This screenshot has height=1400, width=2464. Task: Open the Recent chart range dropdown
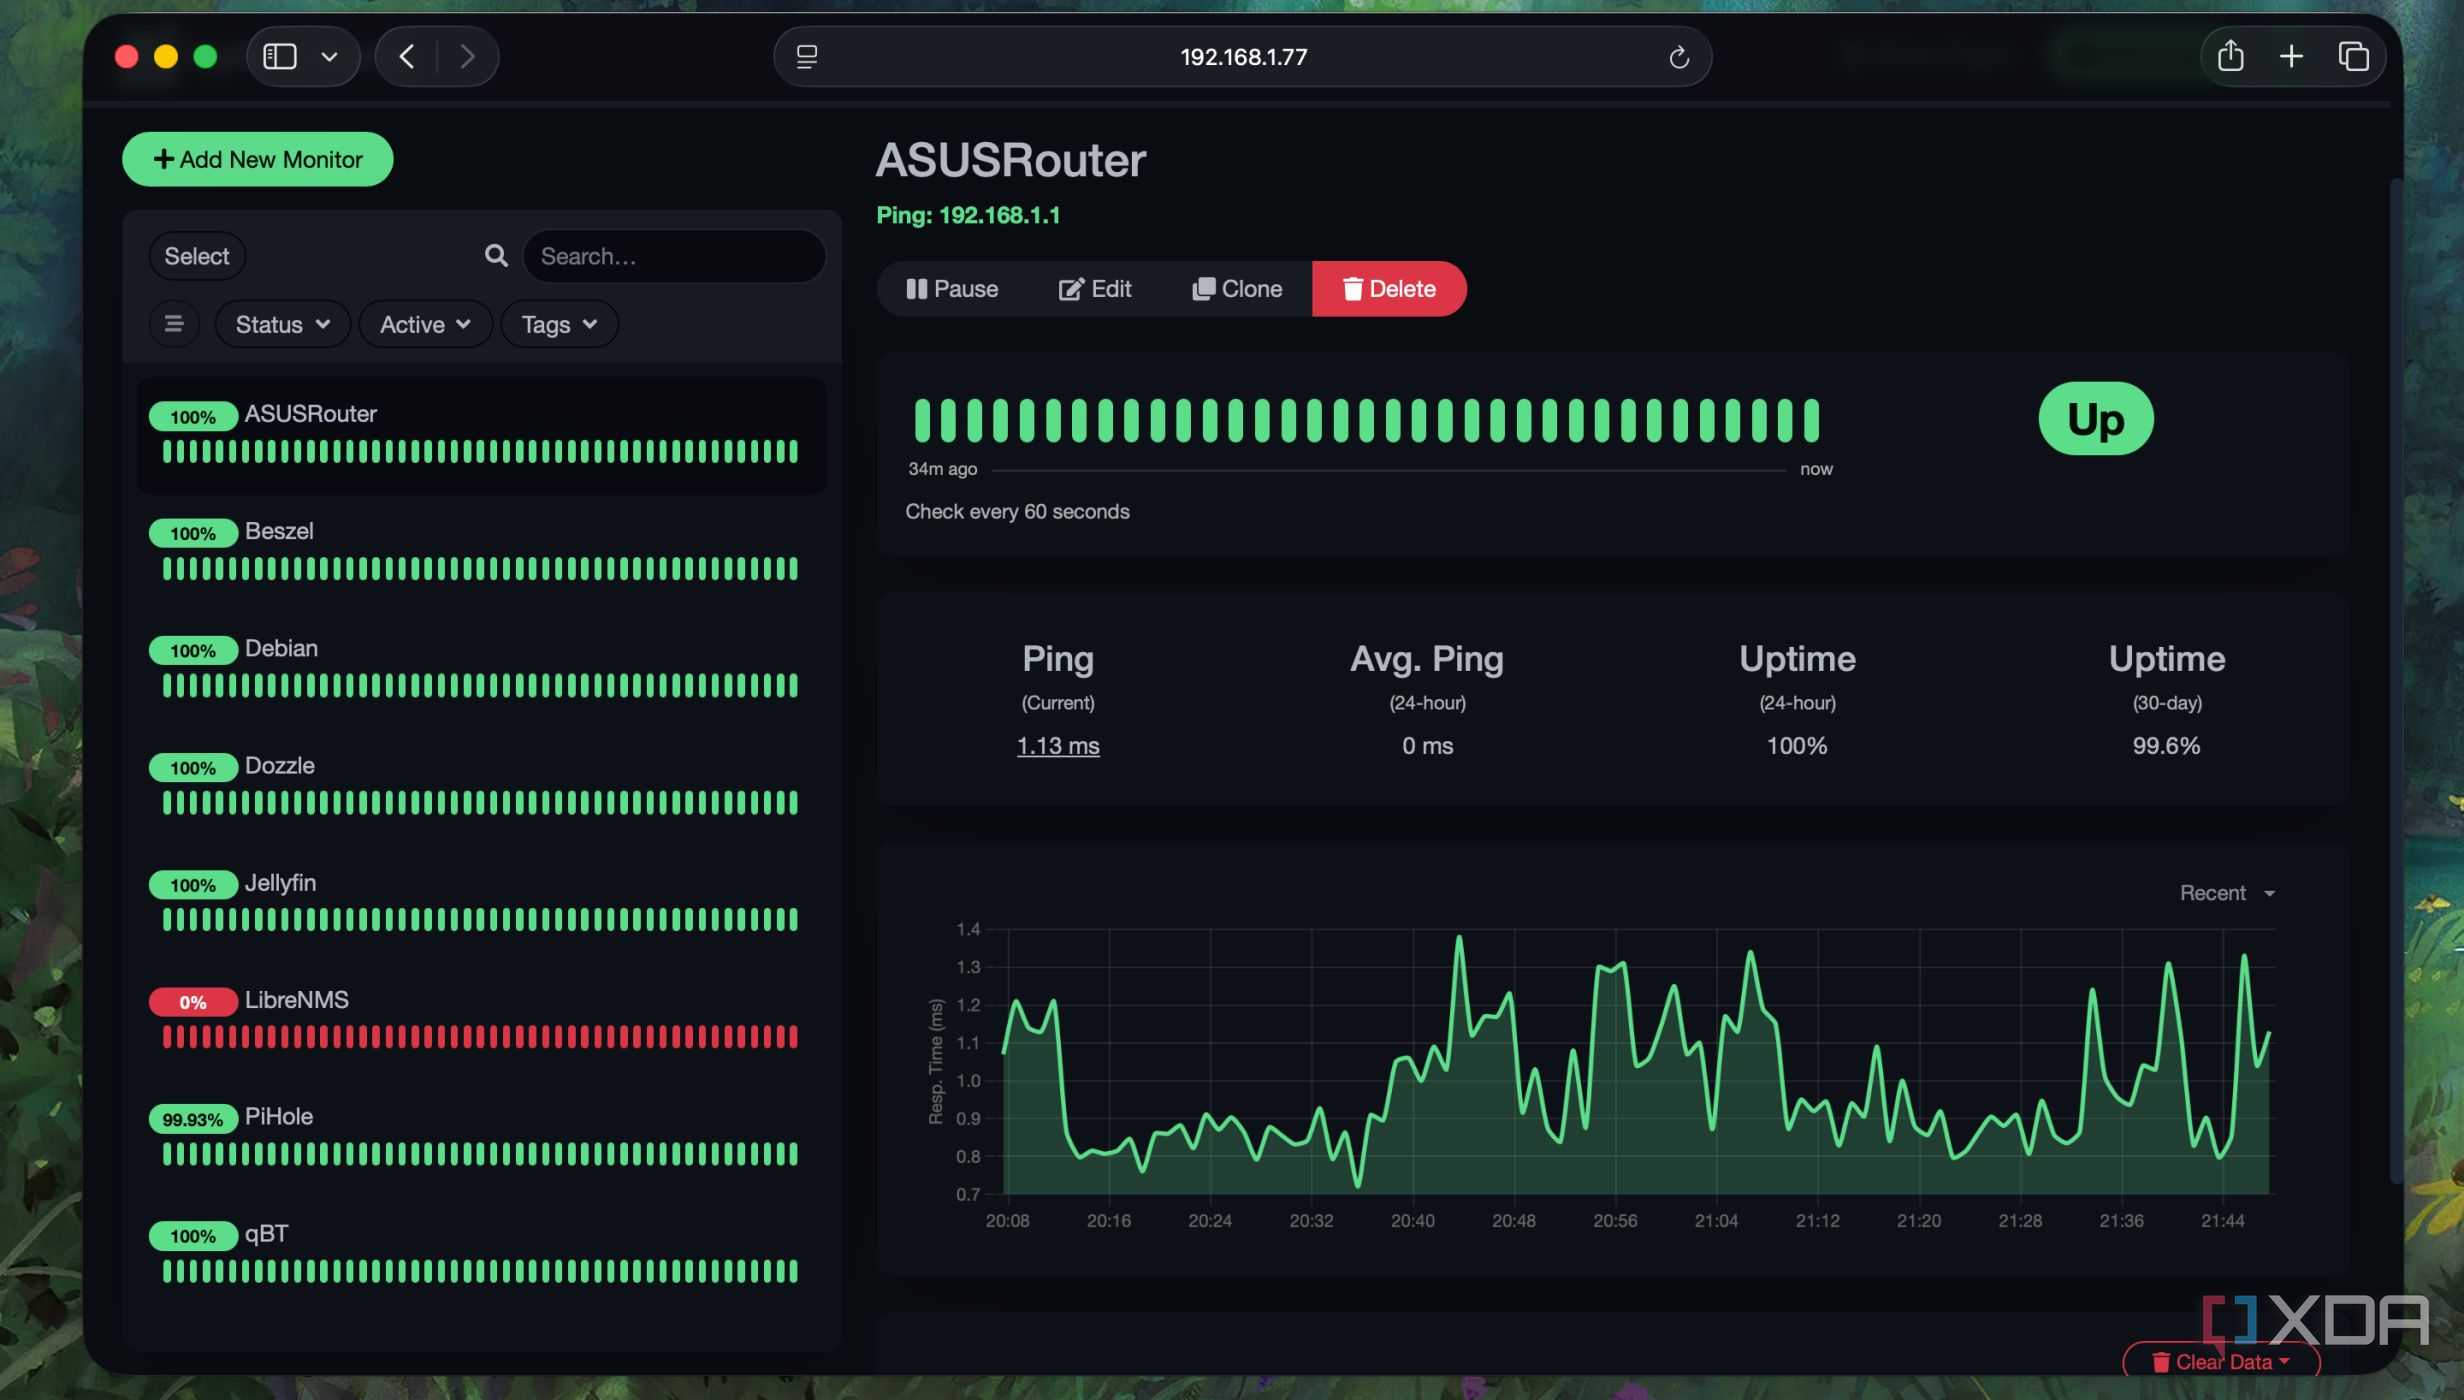click(2227, 893)
